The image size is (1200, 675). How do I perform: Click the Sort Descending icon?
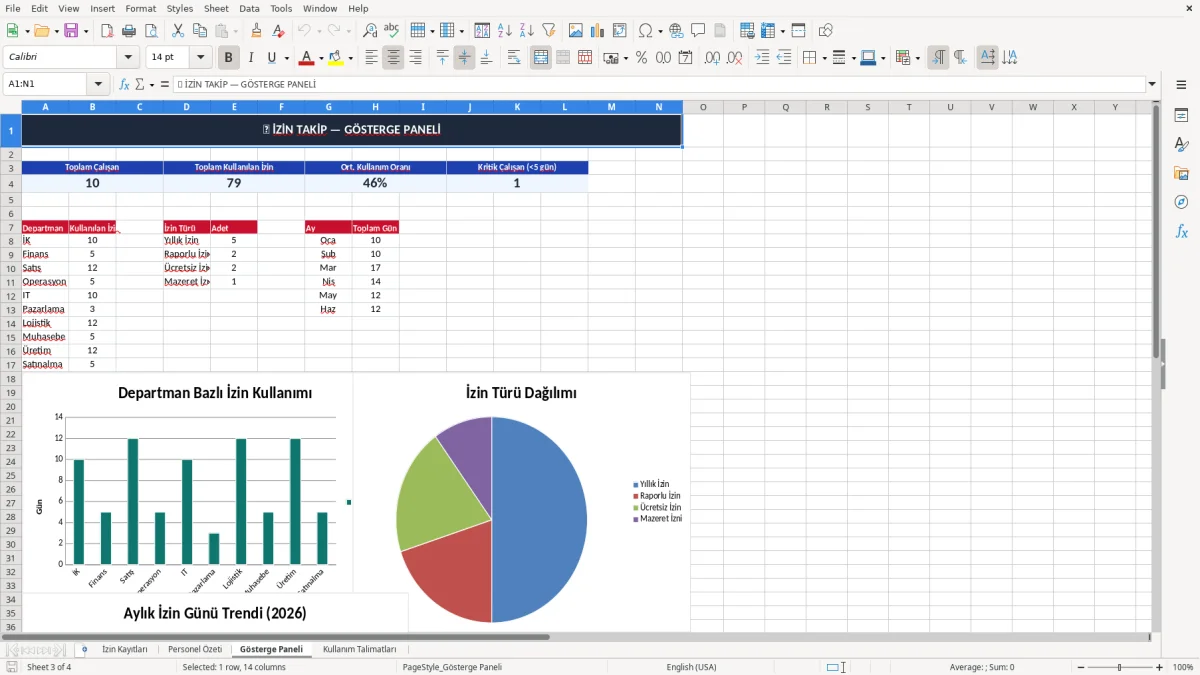(x=527, y=31)
